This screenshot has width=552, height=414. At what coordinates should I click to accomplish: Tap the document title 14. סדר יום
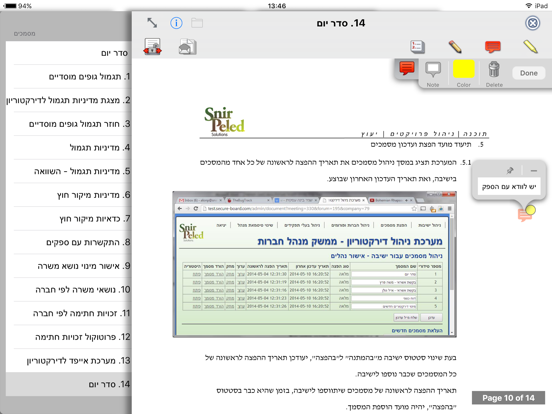(x=341, y=23)
